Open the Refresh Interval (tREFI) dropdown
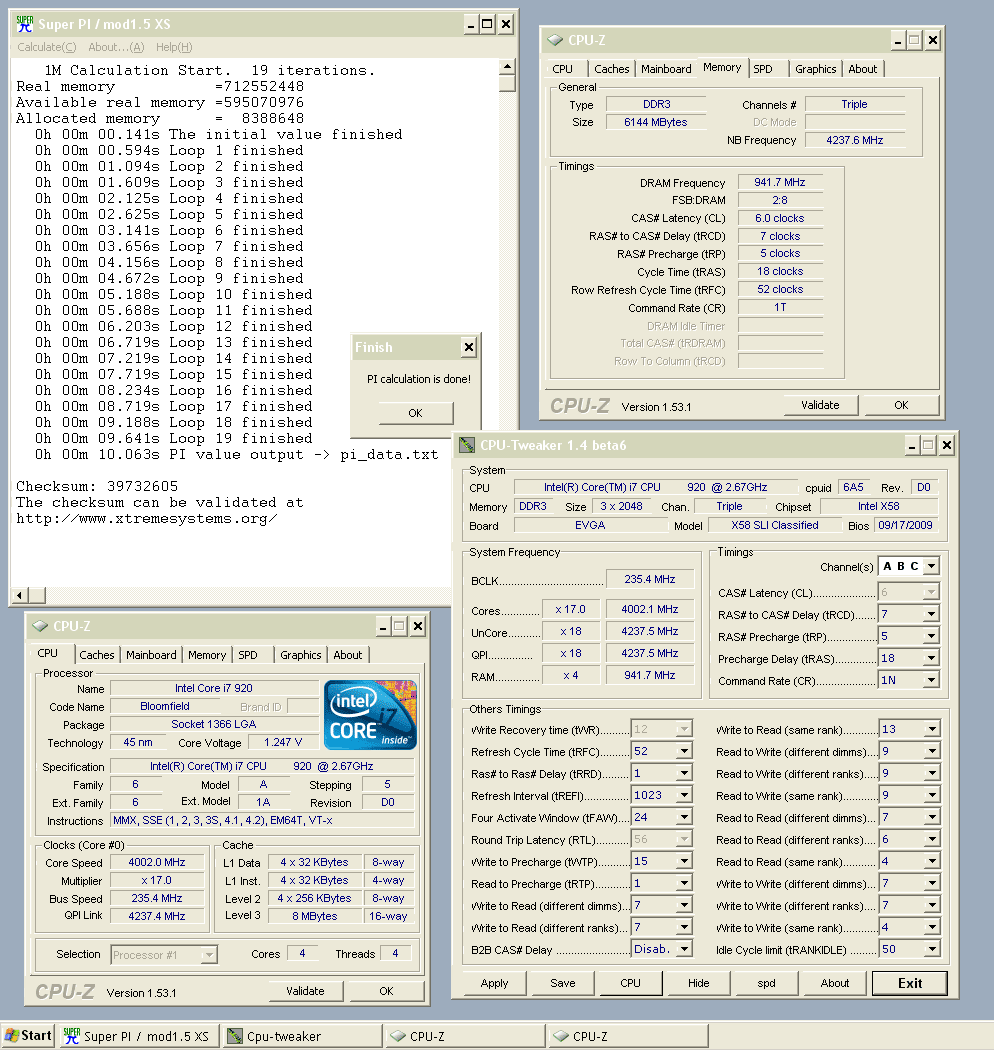 pos(684,796)
